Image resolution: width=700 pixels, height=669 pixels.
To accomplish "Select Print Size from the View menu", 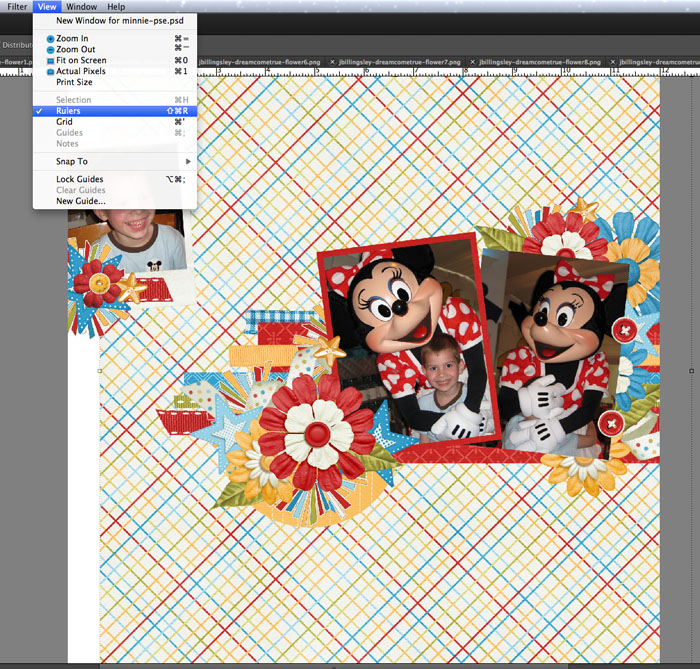I will (115, 82).
